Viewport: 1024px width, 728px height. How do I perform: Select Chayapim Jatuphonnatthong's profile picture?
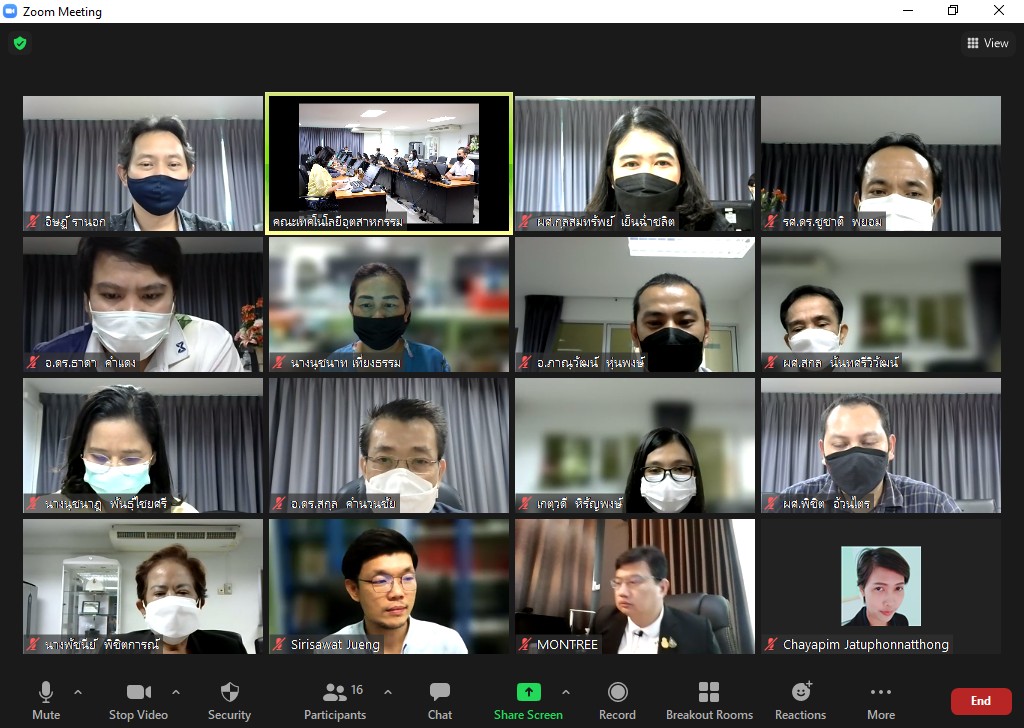tap(881, 586)
